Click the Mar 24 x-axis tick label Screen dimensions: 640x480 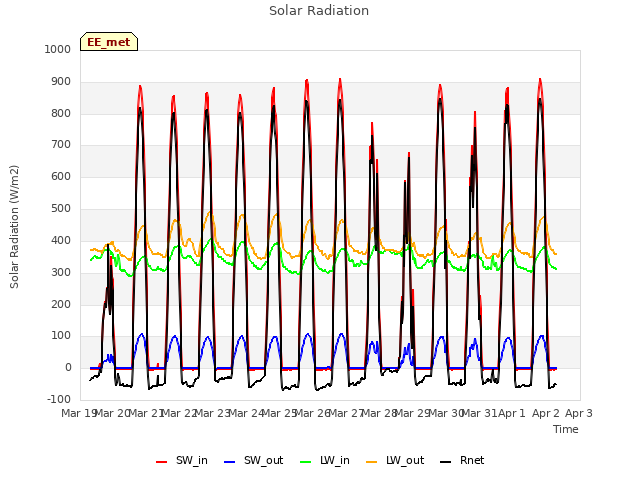click(x=247, y=413)
